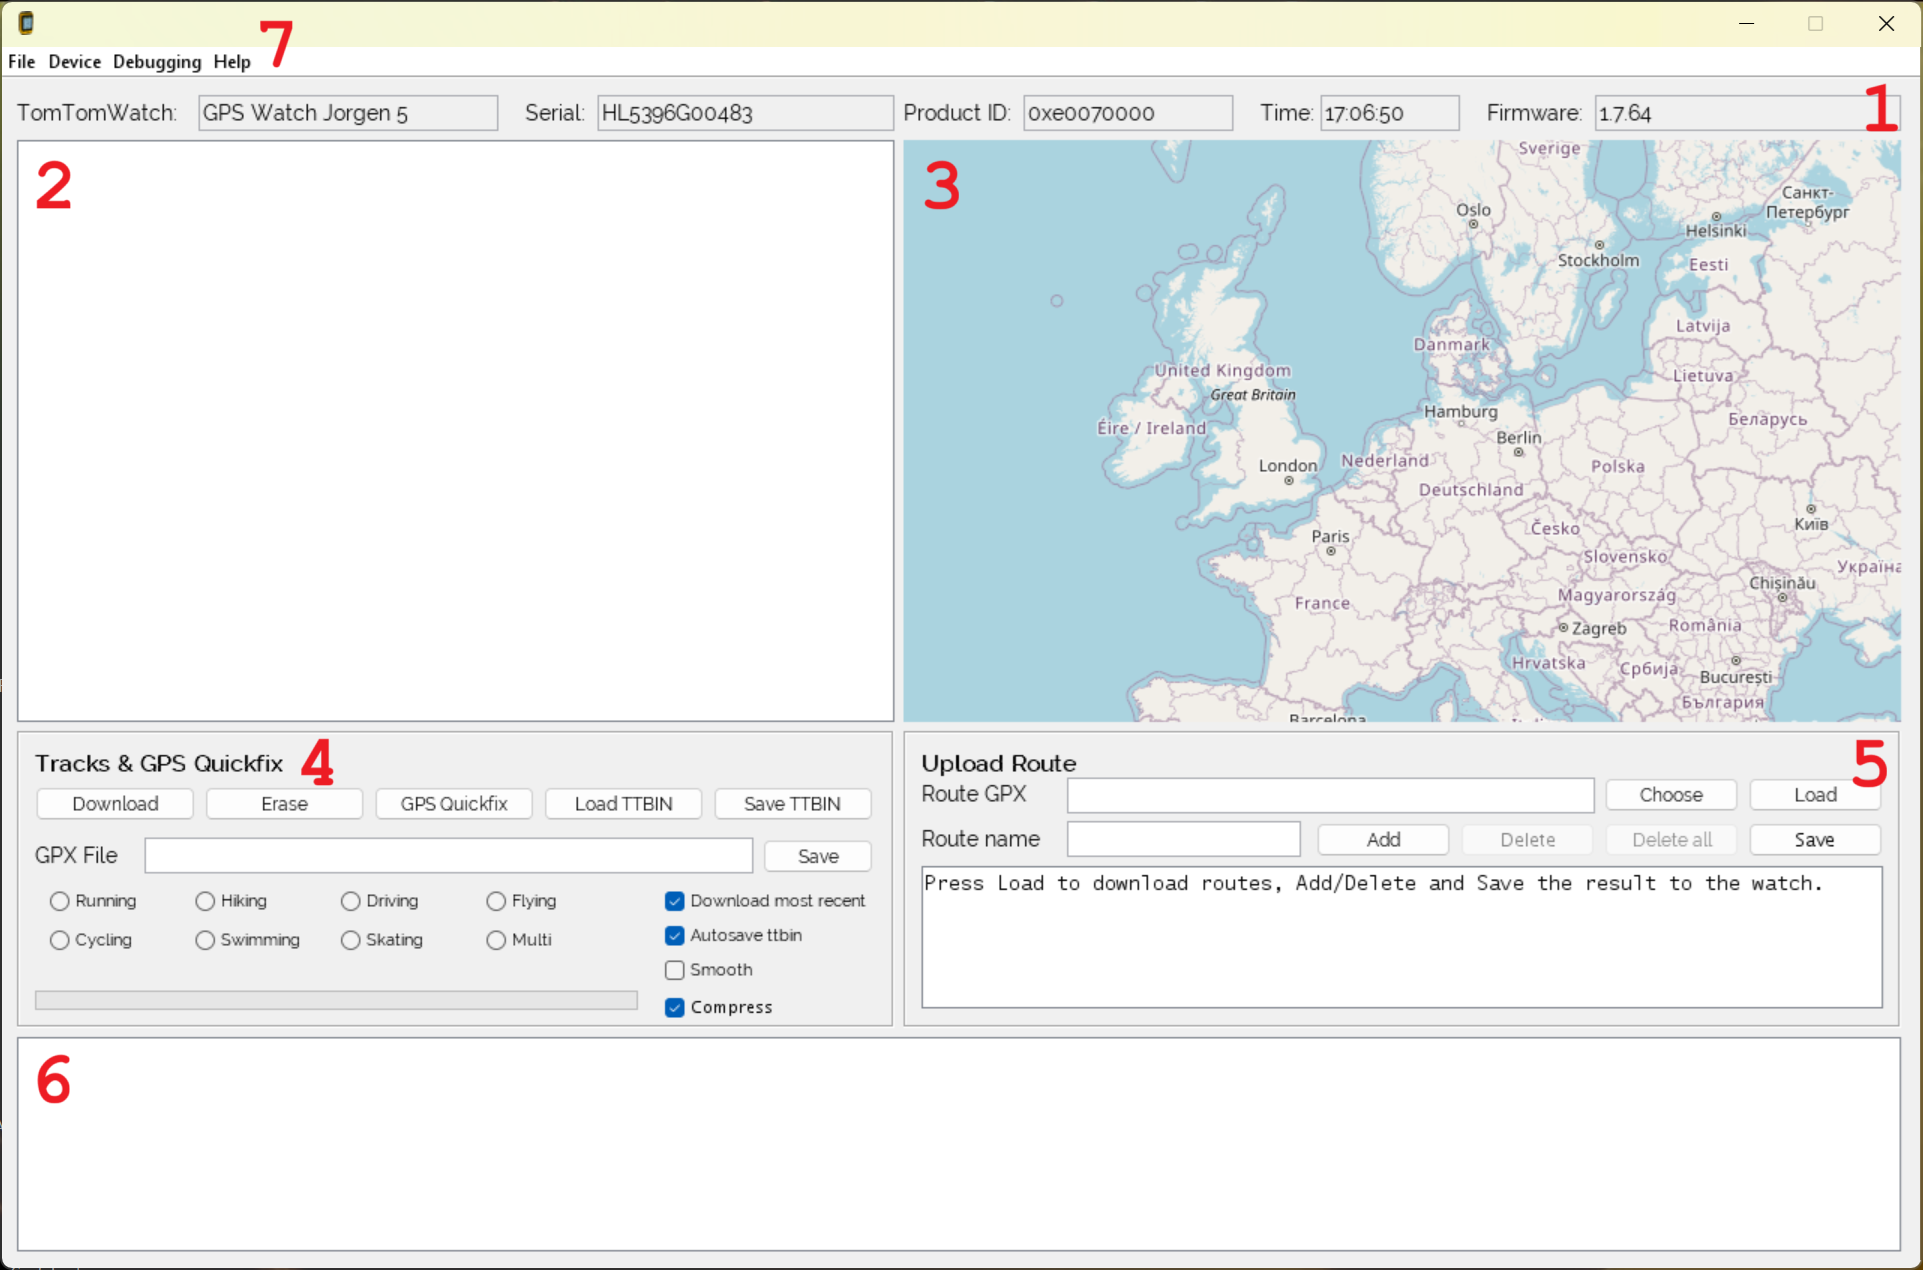Click Load TTBIN button
Image resolution: width=1923 pixels, height=1270 pixels.
coord(623,804)
